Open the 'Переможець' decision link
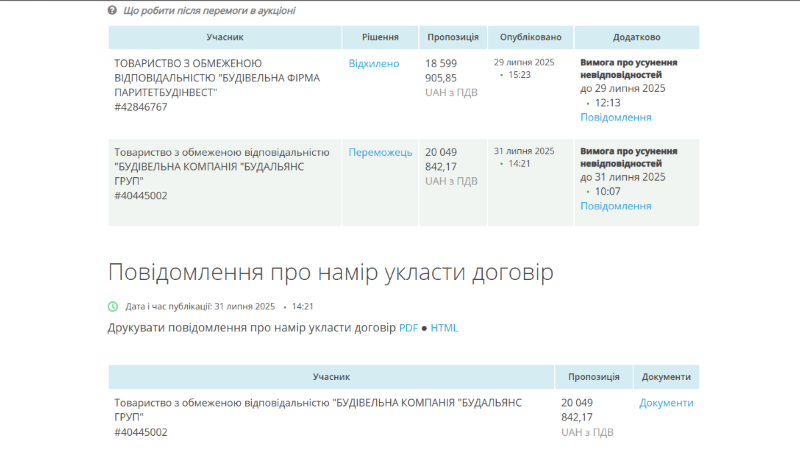800x450 pixels. click(x=380, y=152)
